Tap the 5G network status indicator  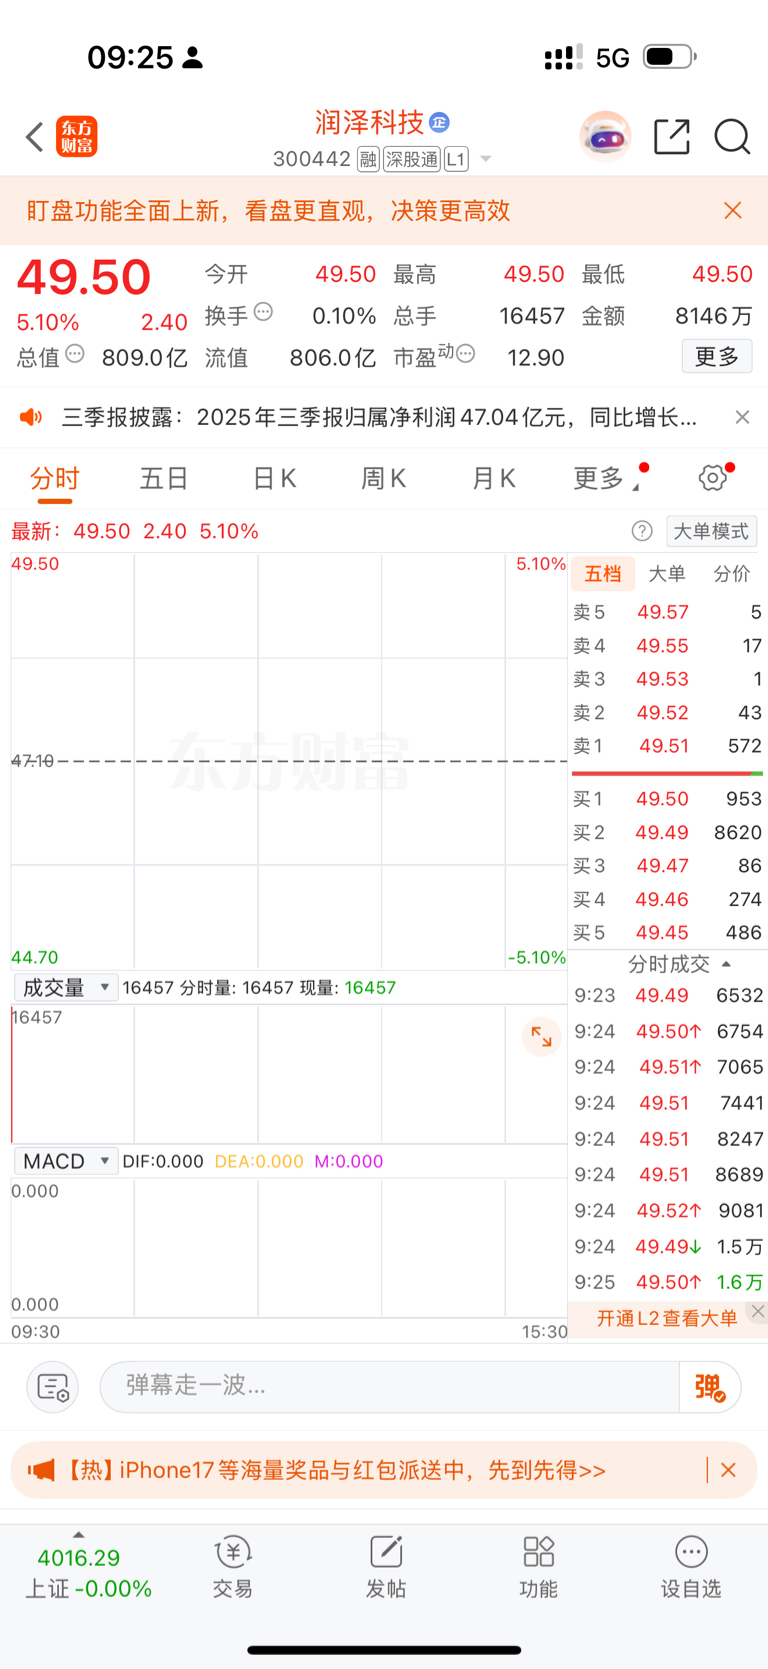click(x=613, y=58)
